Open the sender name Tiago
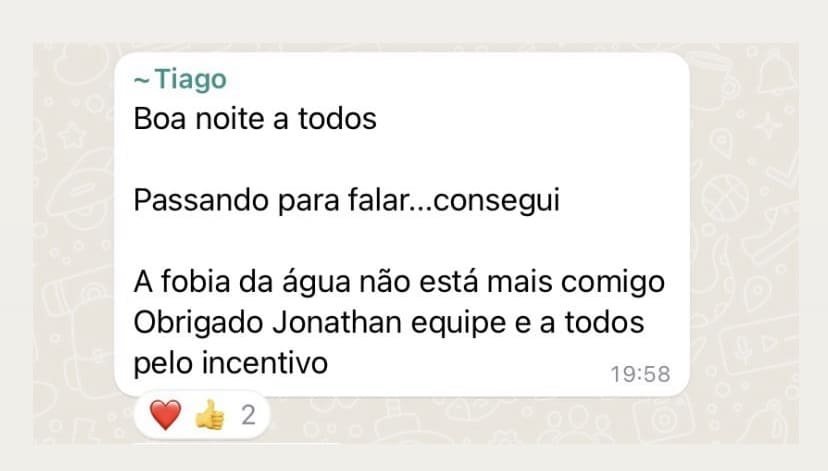The width and height of the screenshot is (828, 471). pyautogui.click(x=191, y=80)
